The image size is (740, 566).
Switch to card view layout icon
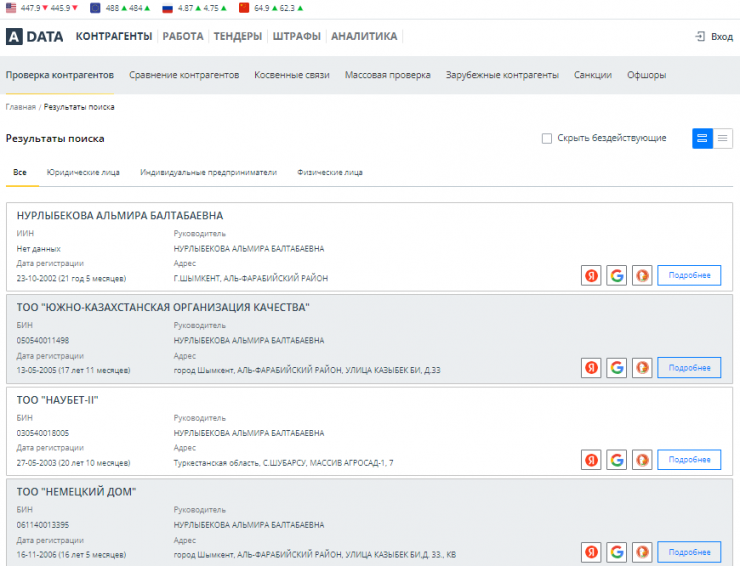click(703, 138)
